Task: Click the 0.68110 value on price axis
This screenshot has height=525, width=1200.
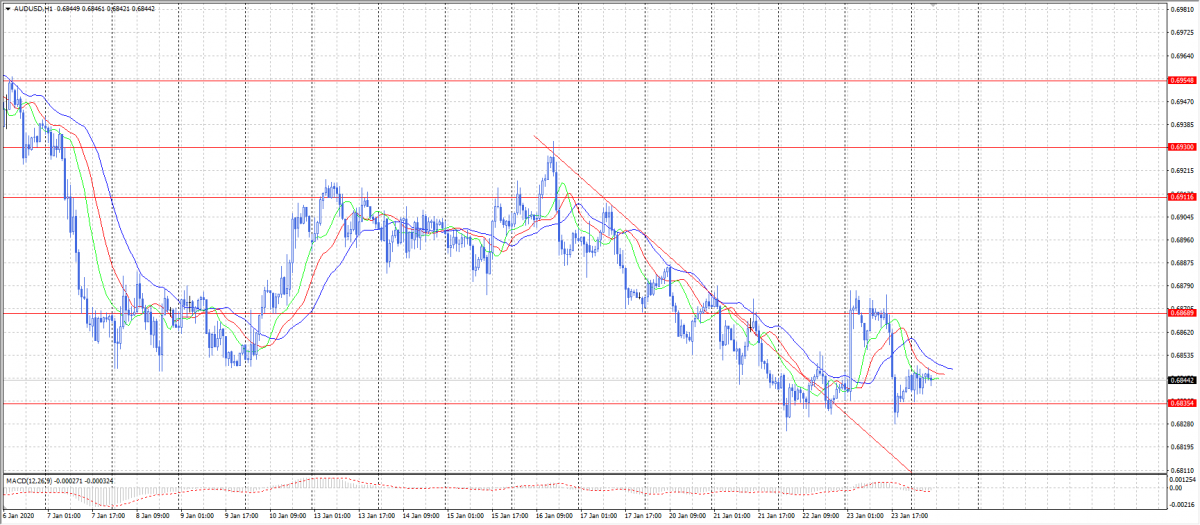Action: (1181, 470)
